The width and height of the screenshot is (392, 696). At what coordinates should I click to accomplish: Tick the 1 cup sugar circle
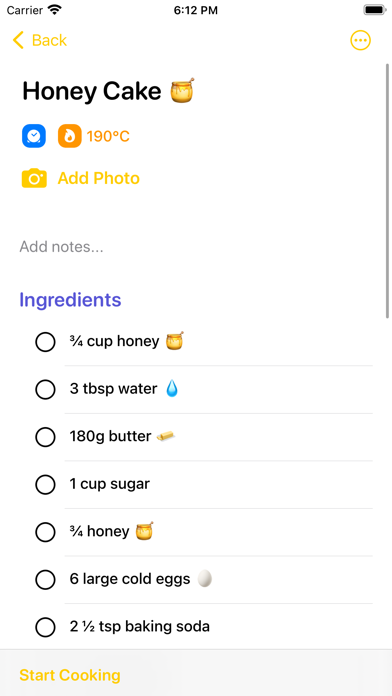click(x=45, y=485)
